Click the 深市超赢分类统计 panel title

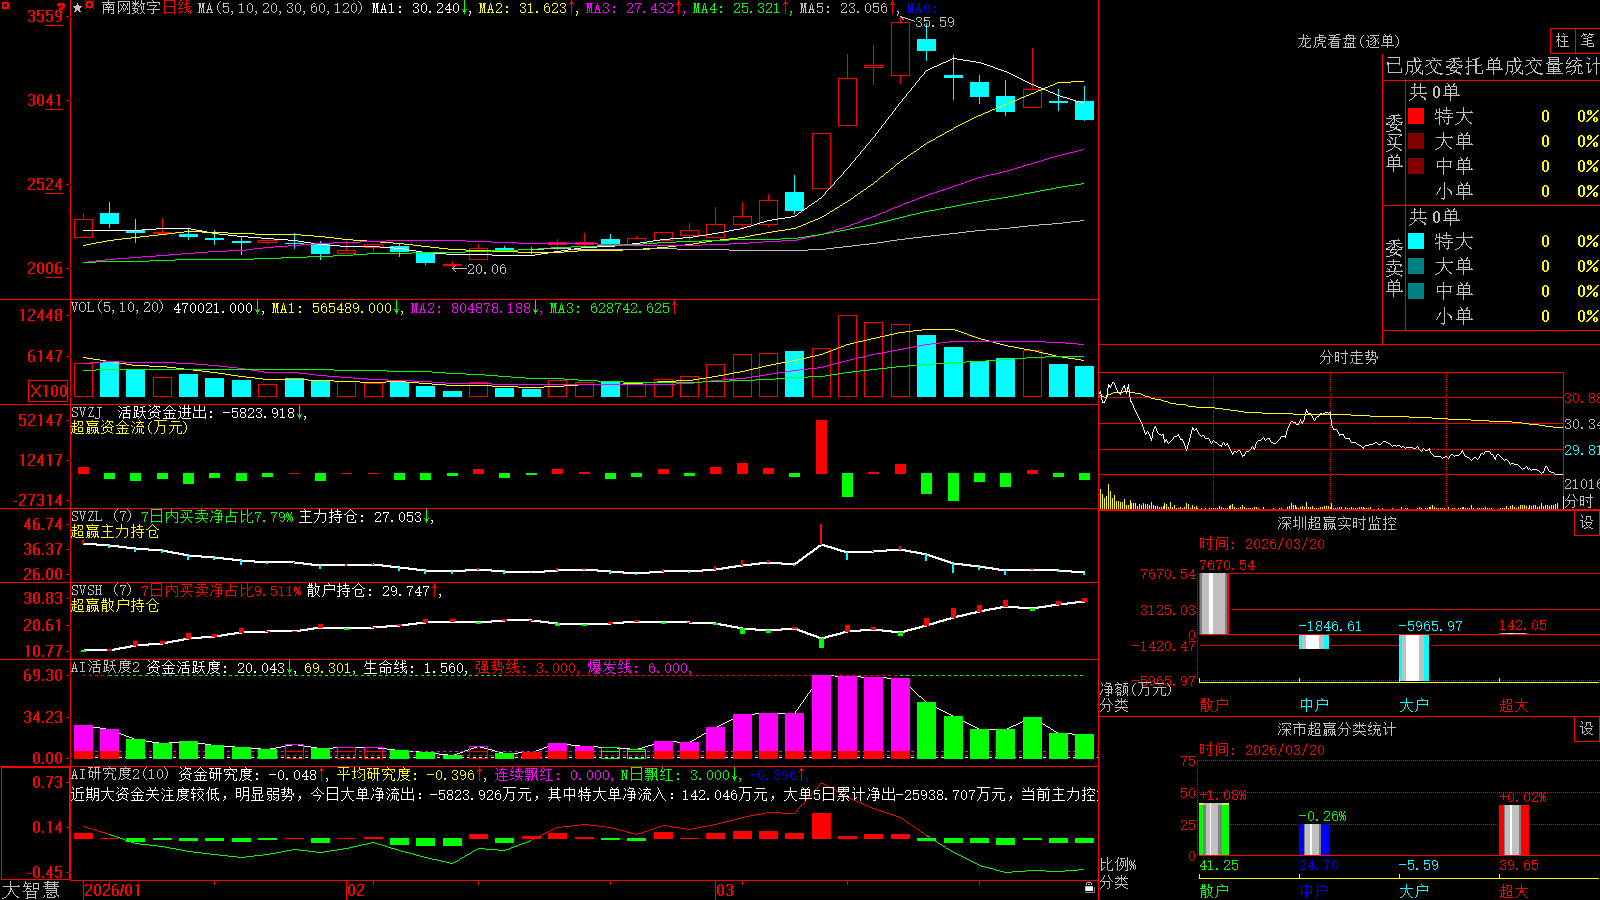coord(1337,729)
